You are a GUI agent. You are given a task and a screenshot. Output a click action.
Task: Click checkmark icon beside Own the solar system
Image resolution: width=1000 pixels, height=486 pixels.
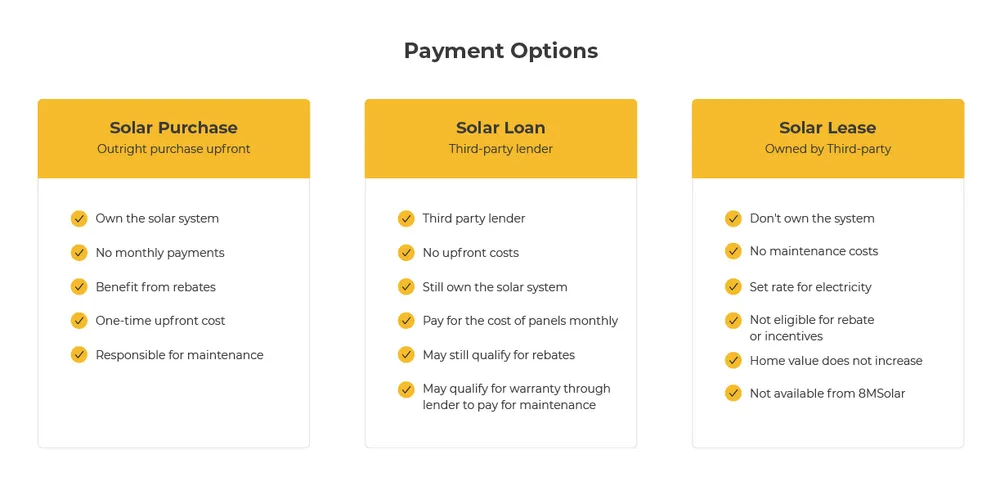click(x=79, y=219)
